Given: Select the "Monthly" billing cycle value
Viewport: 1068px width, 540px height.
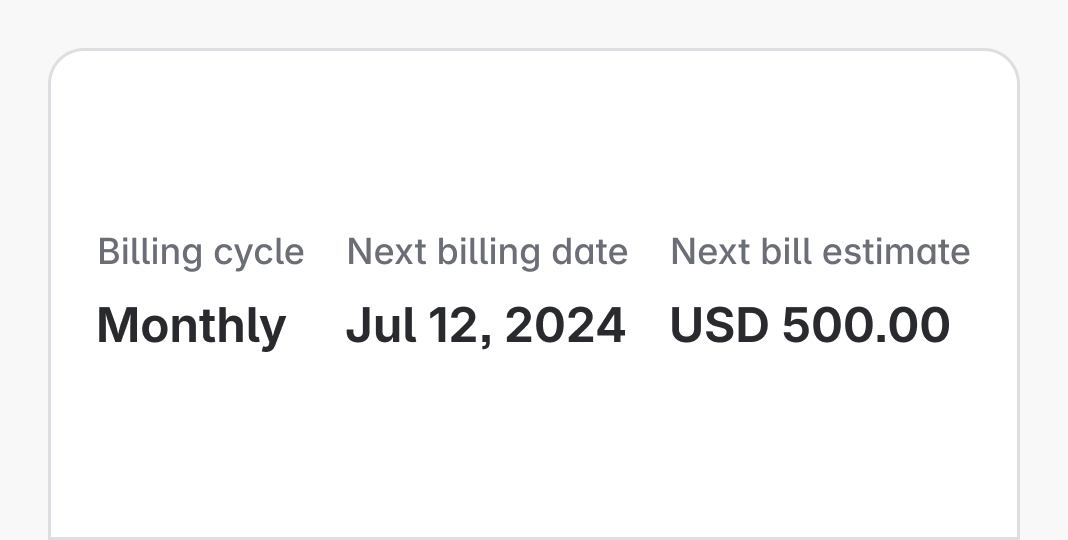Looking at the screenshot, I should 191,326.
